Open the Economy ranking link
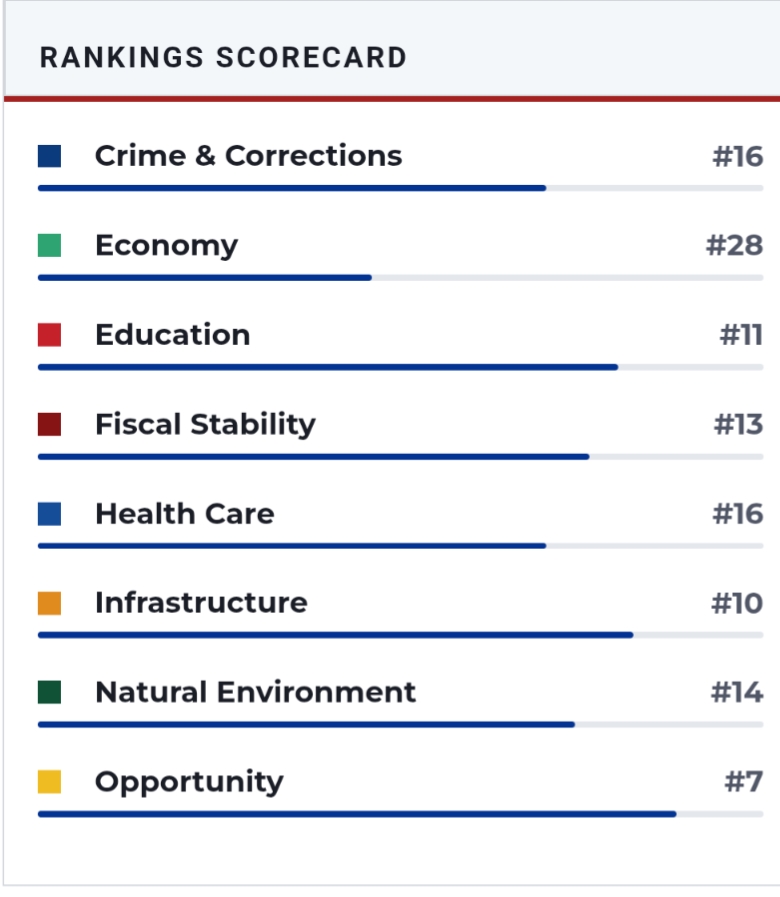 click(166, 245)
